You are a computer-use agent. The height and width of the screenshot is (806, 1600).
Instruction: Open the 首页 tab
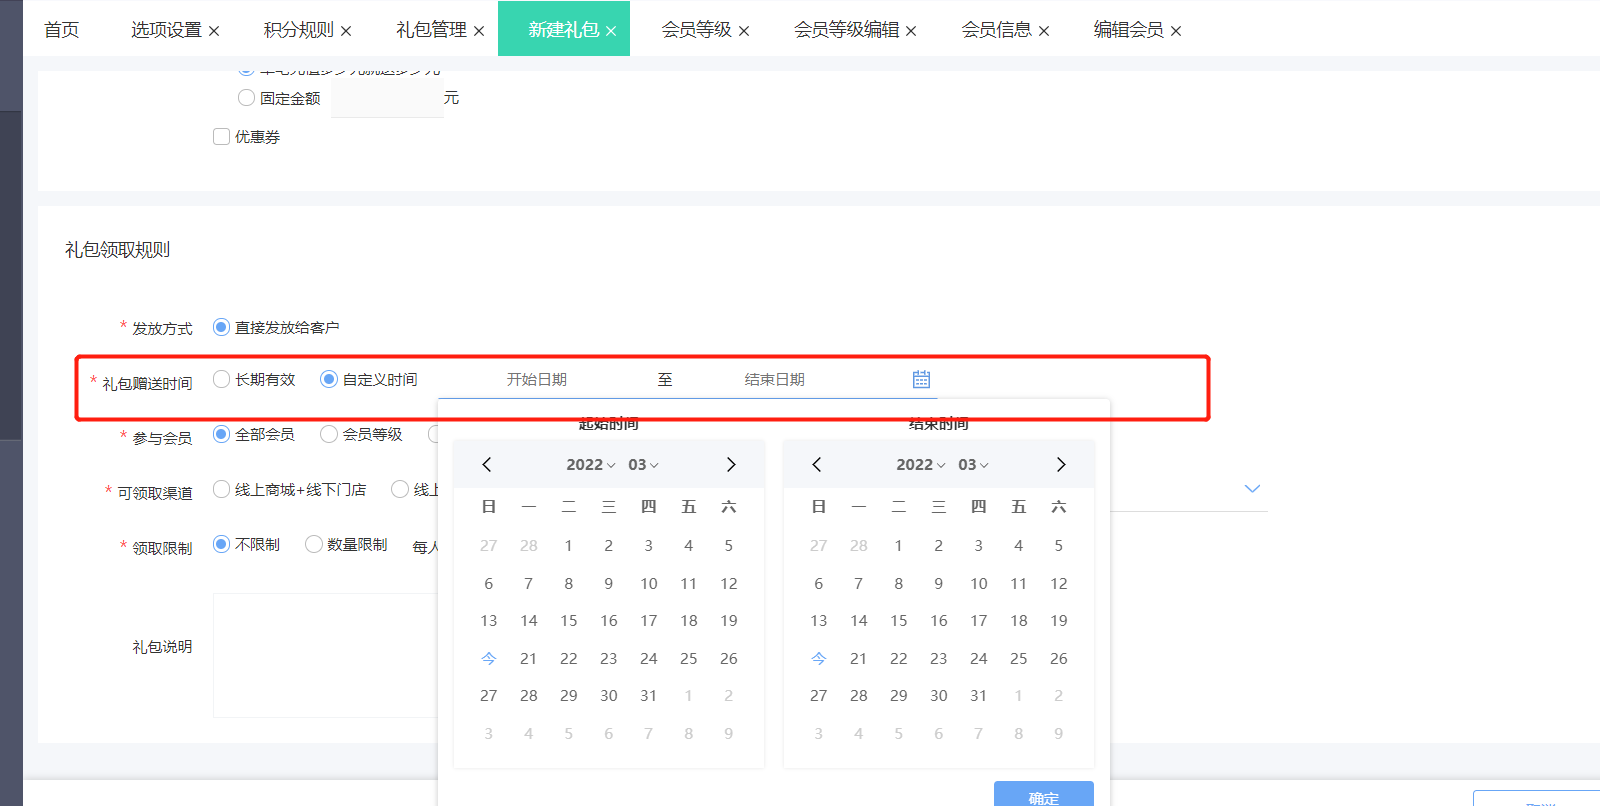(x=61, y=30)
